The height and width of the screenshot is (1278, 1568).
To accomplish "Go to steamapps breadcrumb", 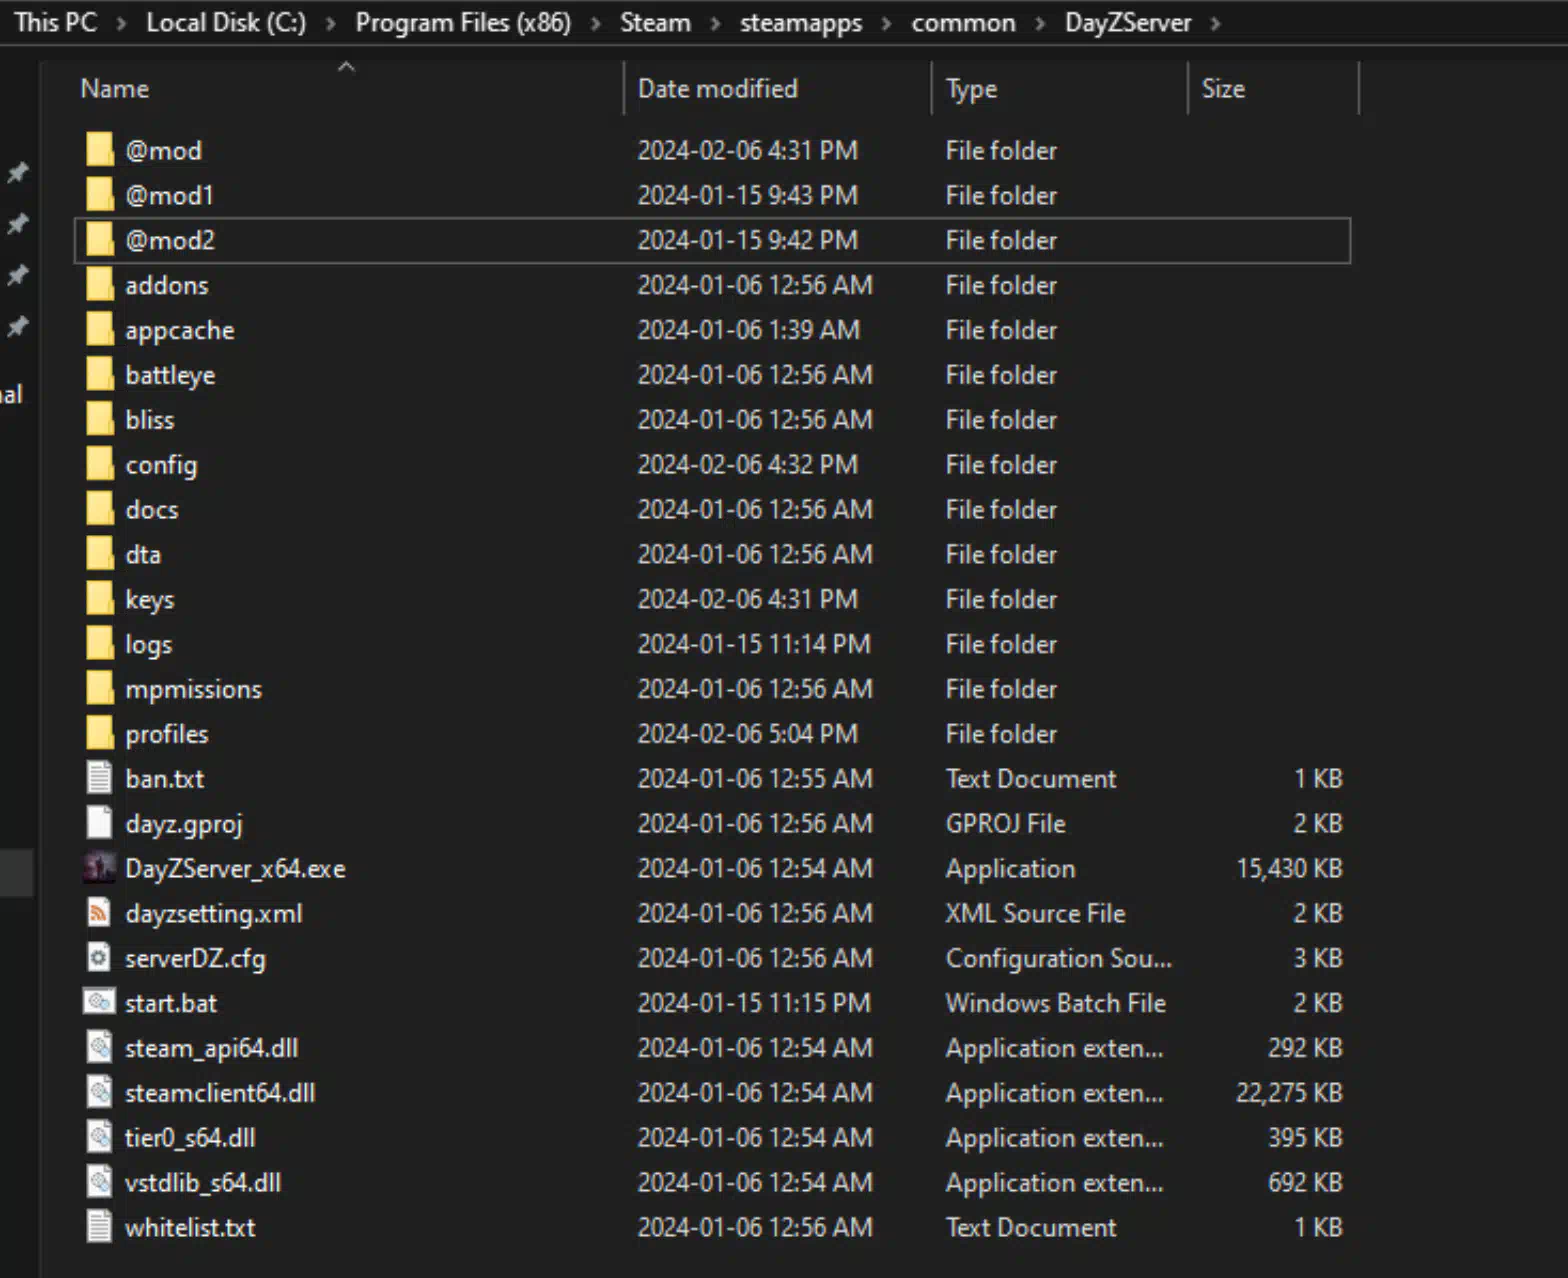I will click(801, 22).
